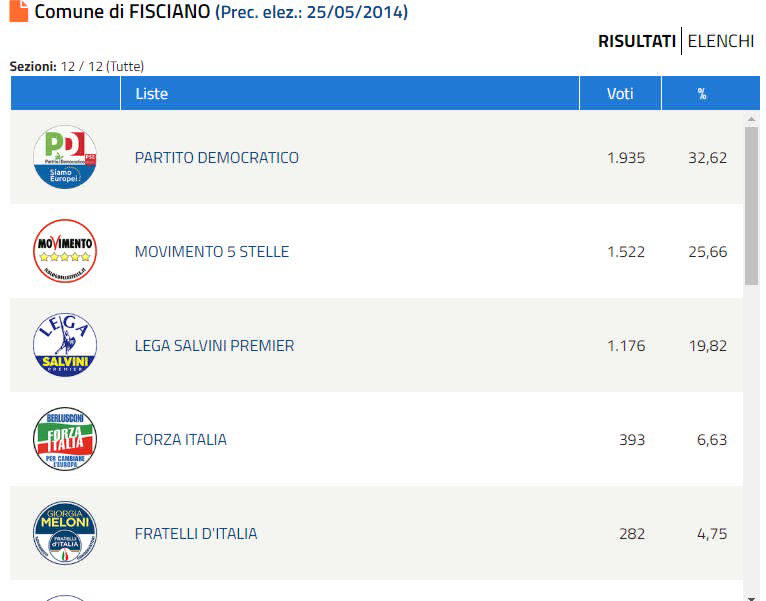Switch to the ELENCHI tab
This screenshot has width=766, height=601.
(720, 41)
